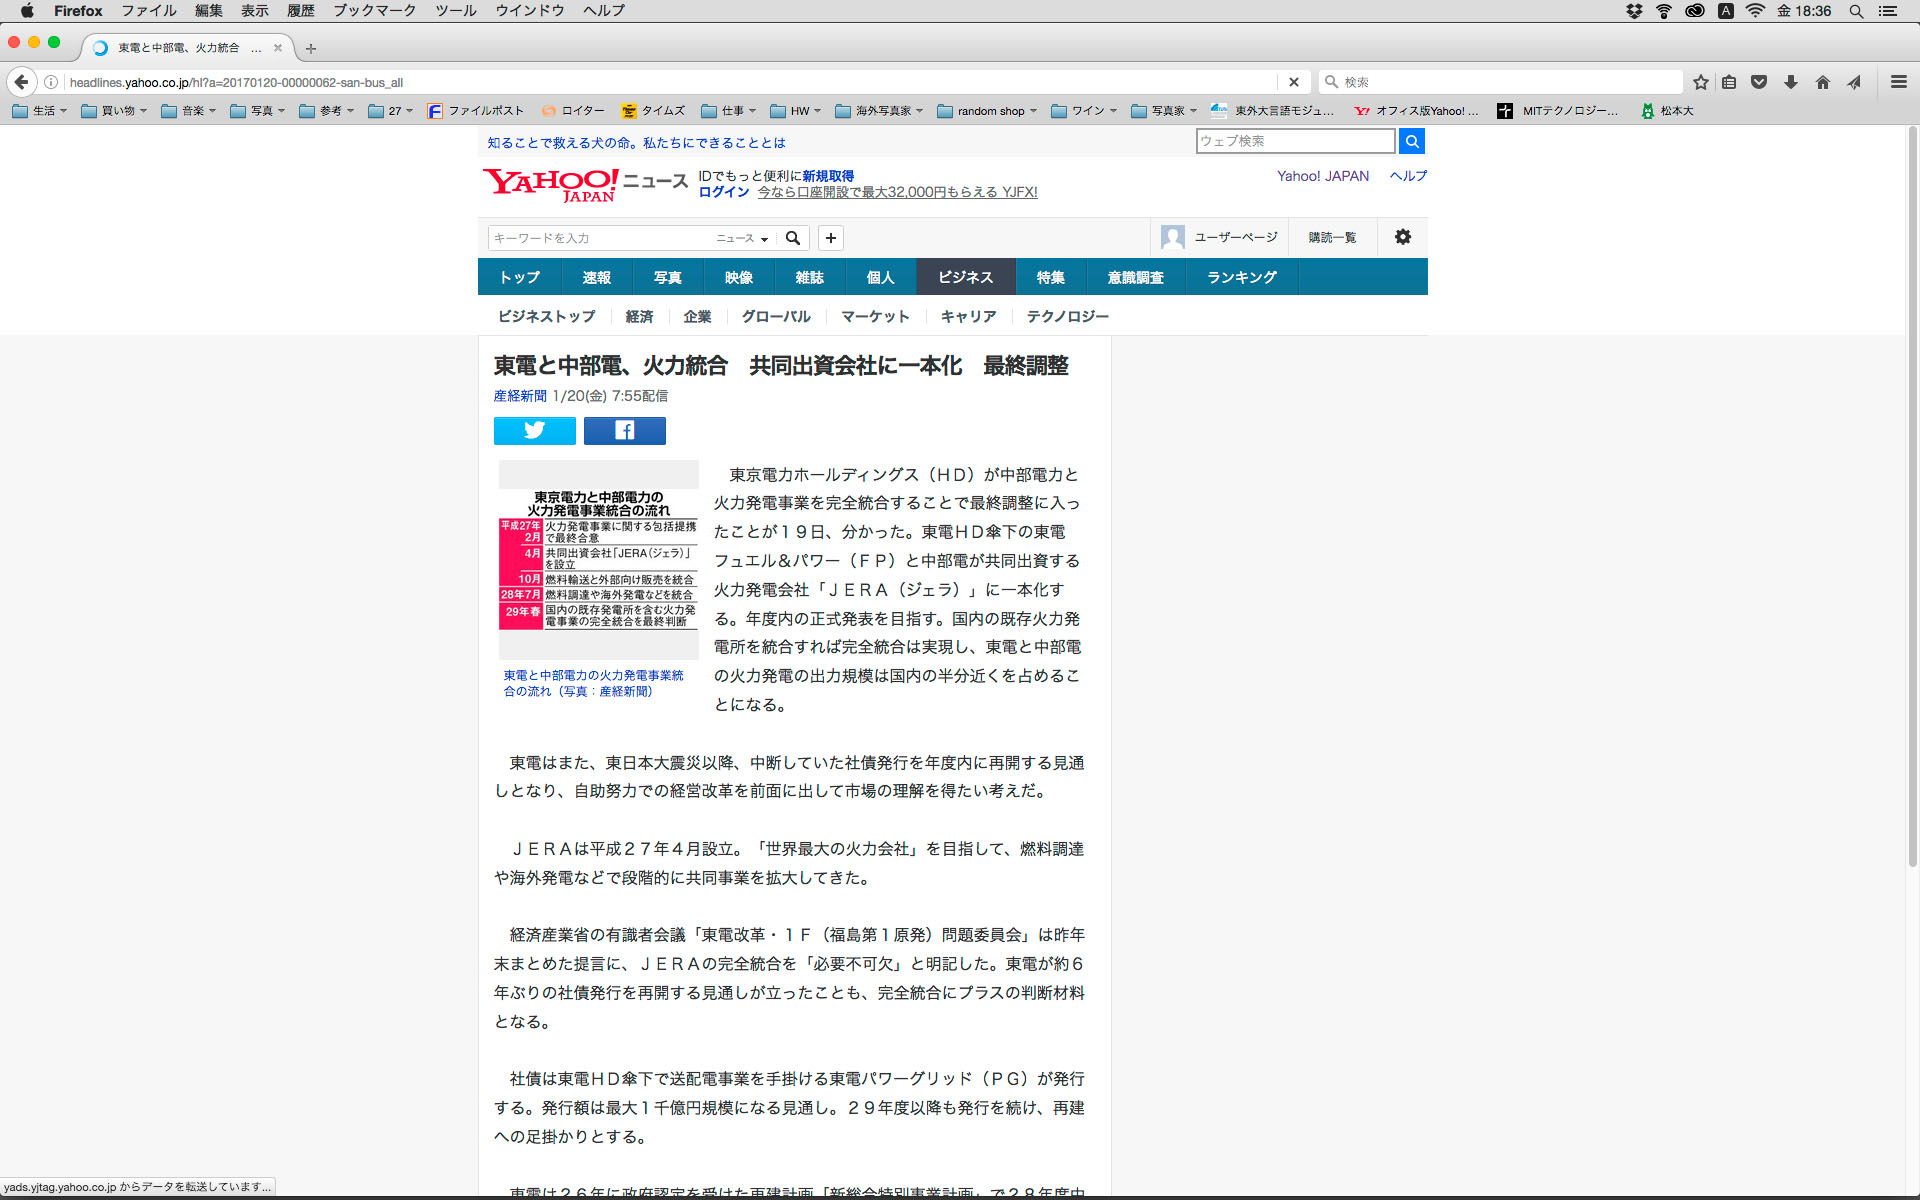Viewport: 1920px width, 1200px height.
Task: Go to Firefox home page icon
Action: tap(1822, 82)
